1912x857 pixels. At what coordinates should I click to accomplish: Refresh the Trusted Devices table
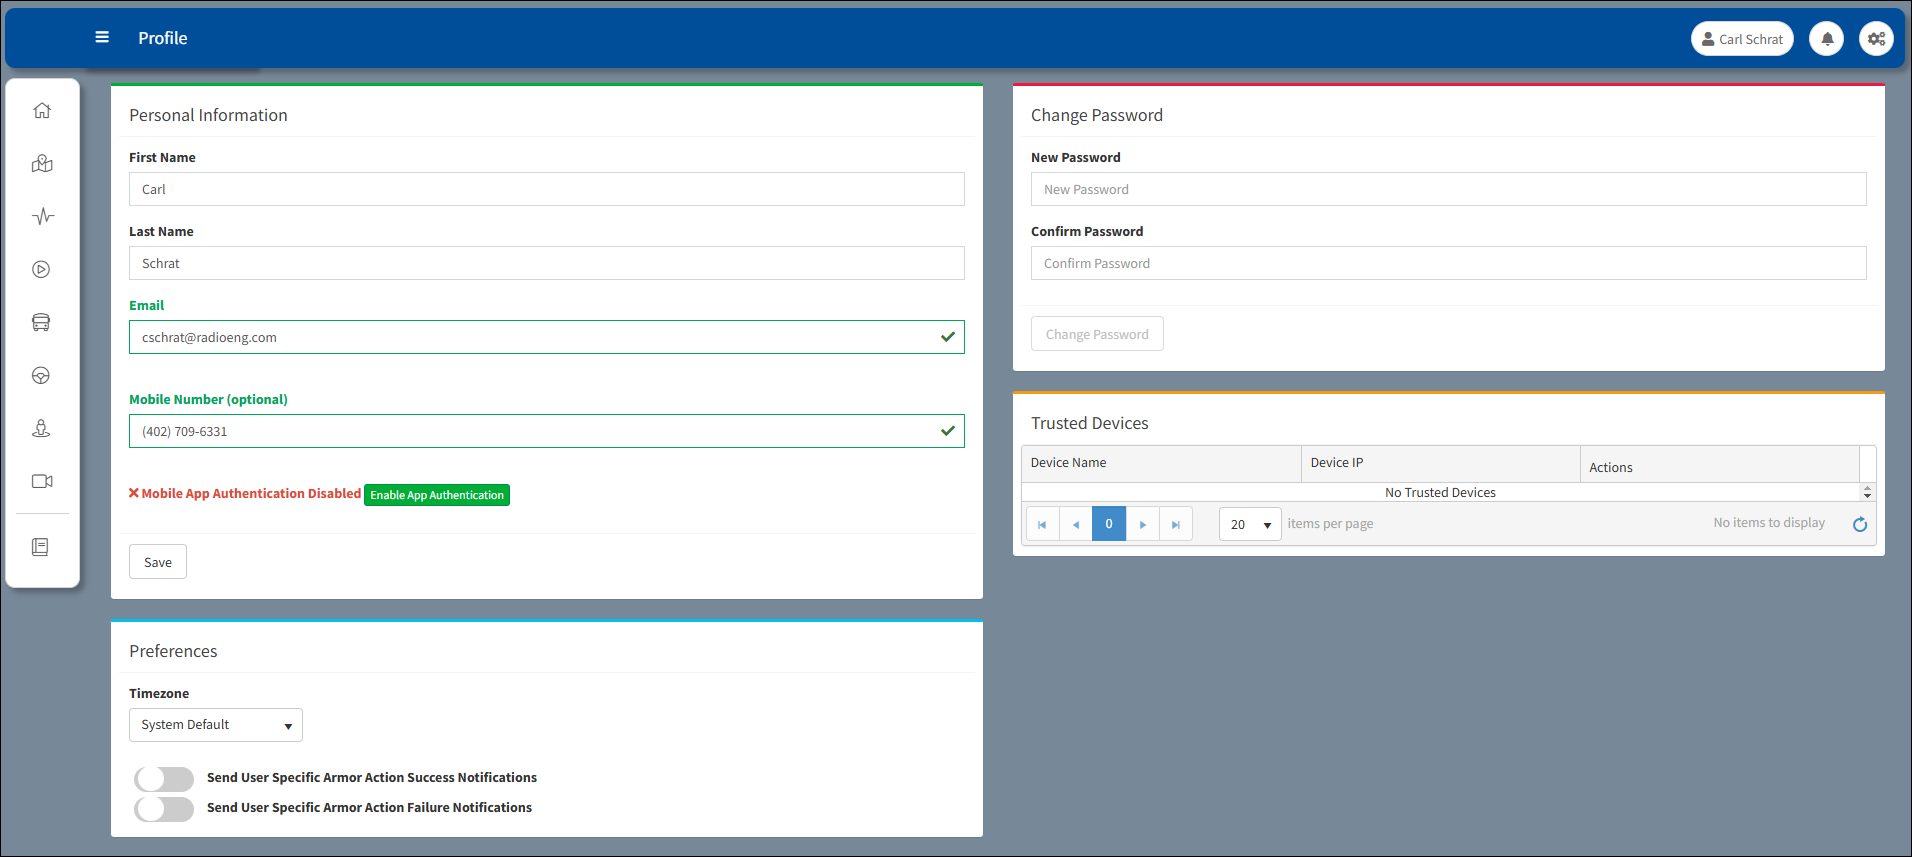tap(1859, 525)
